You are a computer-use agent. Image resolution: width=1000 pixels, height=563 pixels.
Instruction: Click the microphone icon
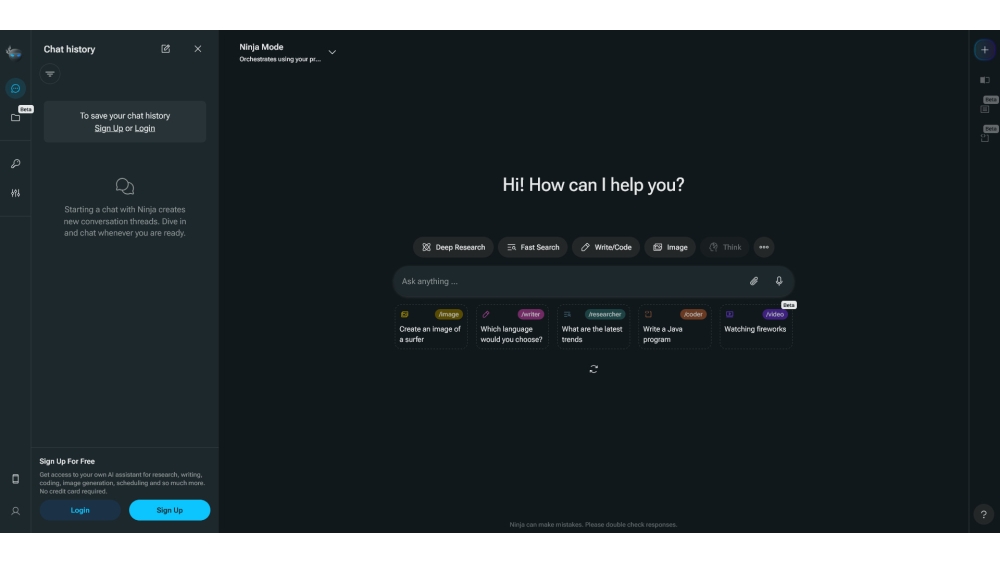(779, 281)
